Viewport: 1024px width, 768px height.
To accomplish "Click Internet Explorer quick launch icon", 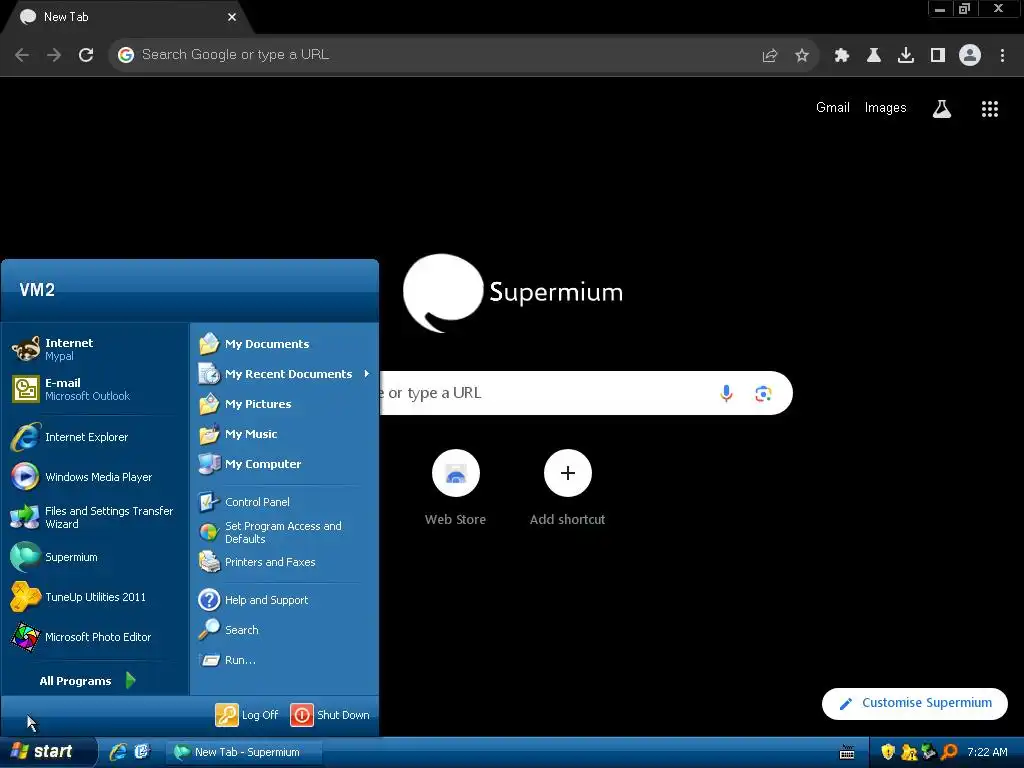I will 118,752.
